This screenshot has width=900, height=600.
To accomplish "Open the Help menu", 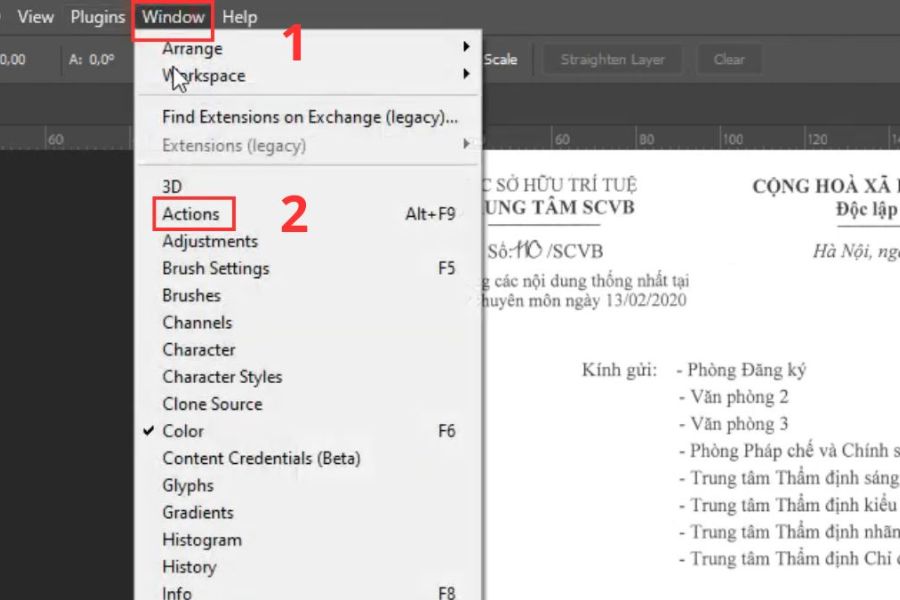I will point(239,17).
